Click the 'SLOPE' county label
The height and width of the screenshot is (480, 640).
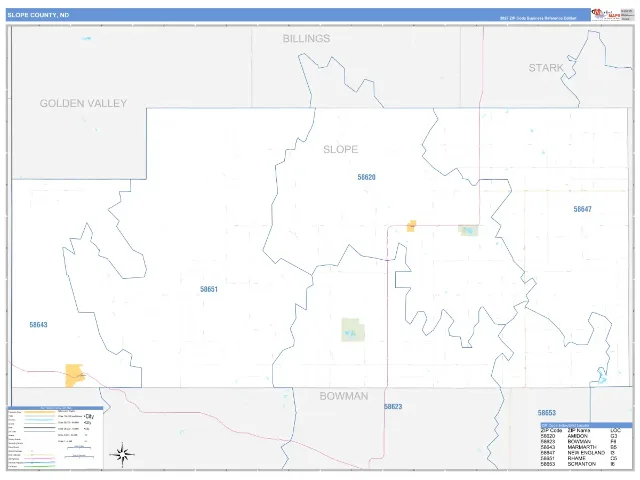click(341, 149)
